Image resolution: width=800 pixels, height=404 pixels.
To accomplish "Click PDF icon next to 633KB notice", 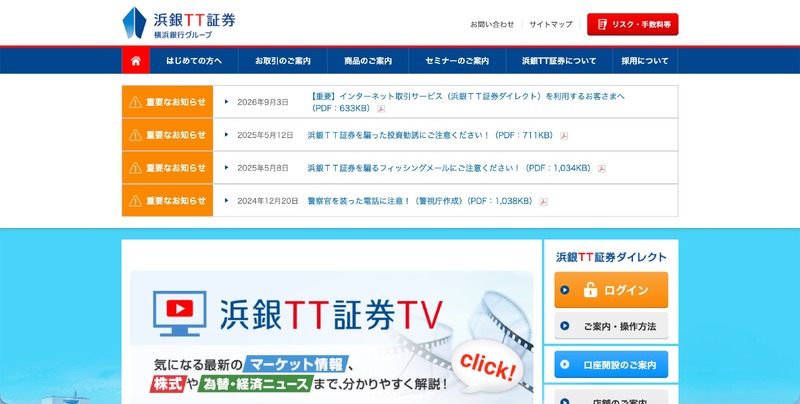I will 381,109.
